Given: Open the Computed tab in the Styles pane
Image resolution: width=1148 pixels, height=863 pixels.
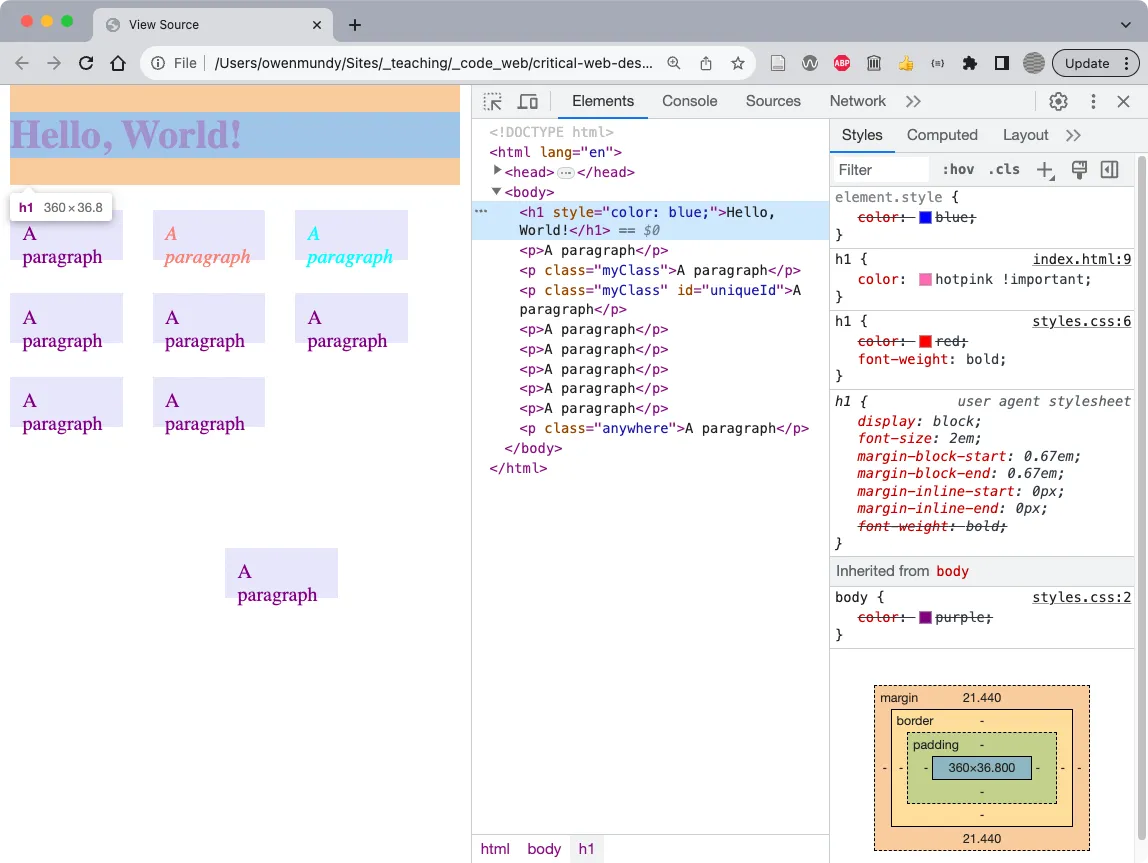Looking at the screenshot, I should [x=941, y=134].
